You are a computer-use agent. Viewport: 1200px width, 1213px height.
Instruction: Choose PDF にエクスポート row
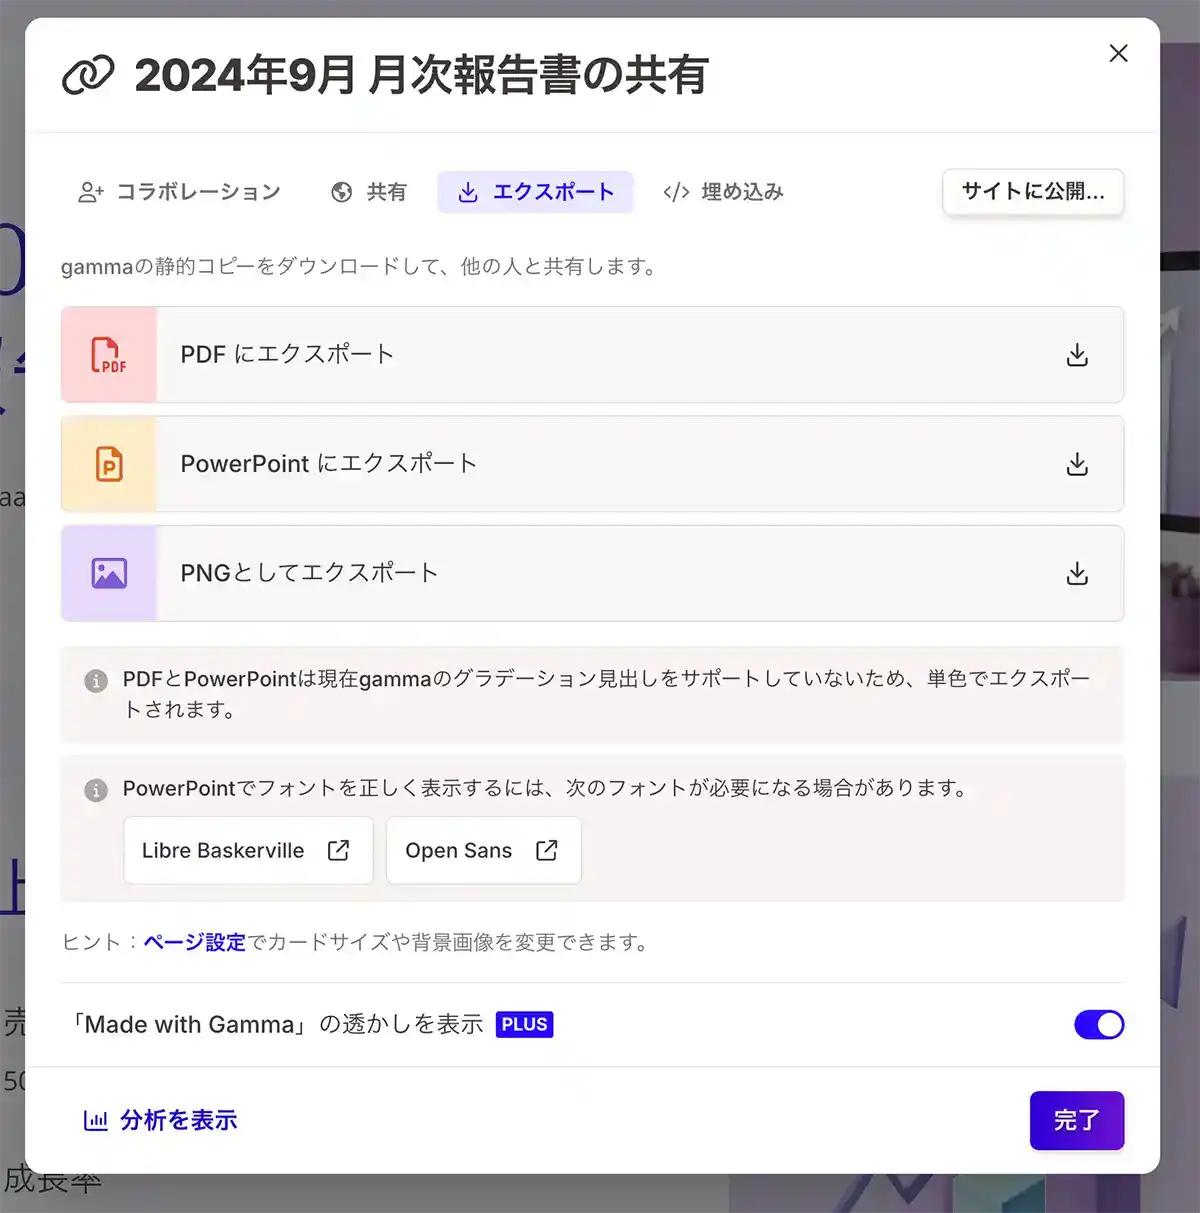592,355
